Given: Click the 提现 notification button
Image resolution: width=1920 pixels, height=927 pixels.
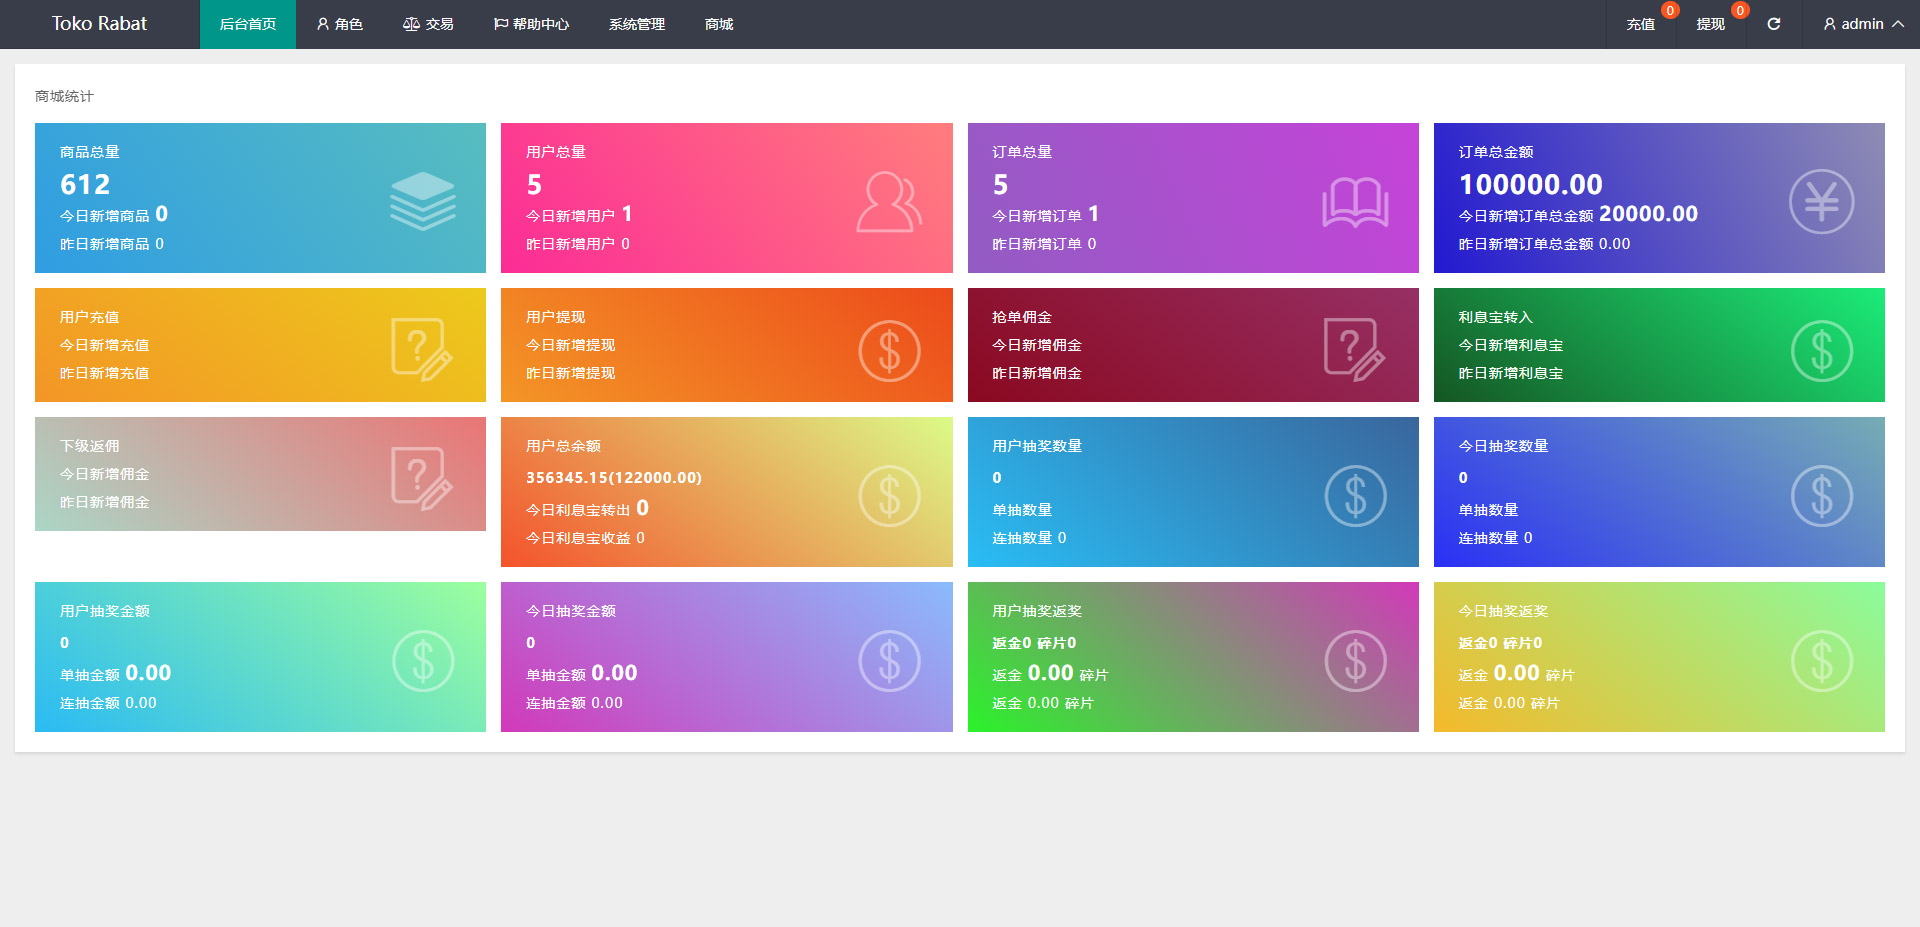Looking at the screenshot, I should (x=1710, y=24).
